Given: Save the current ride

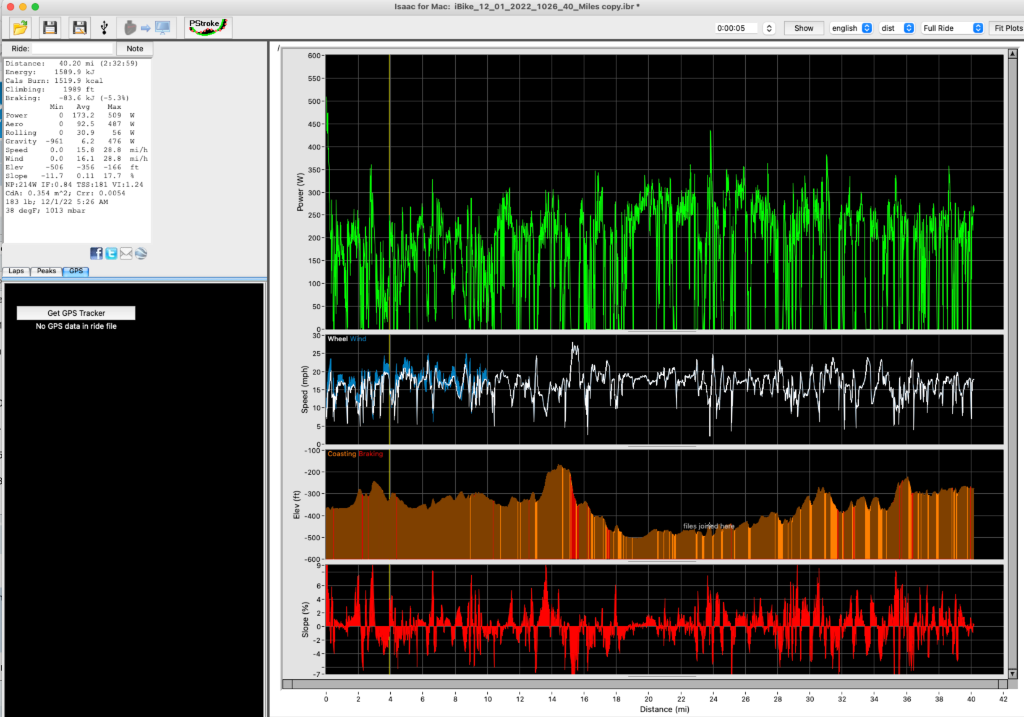Looking at the screenshot, I should coord(48,28).
